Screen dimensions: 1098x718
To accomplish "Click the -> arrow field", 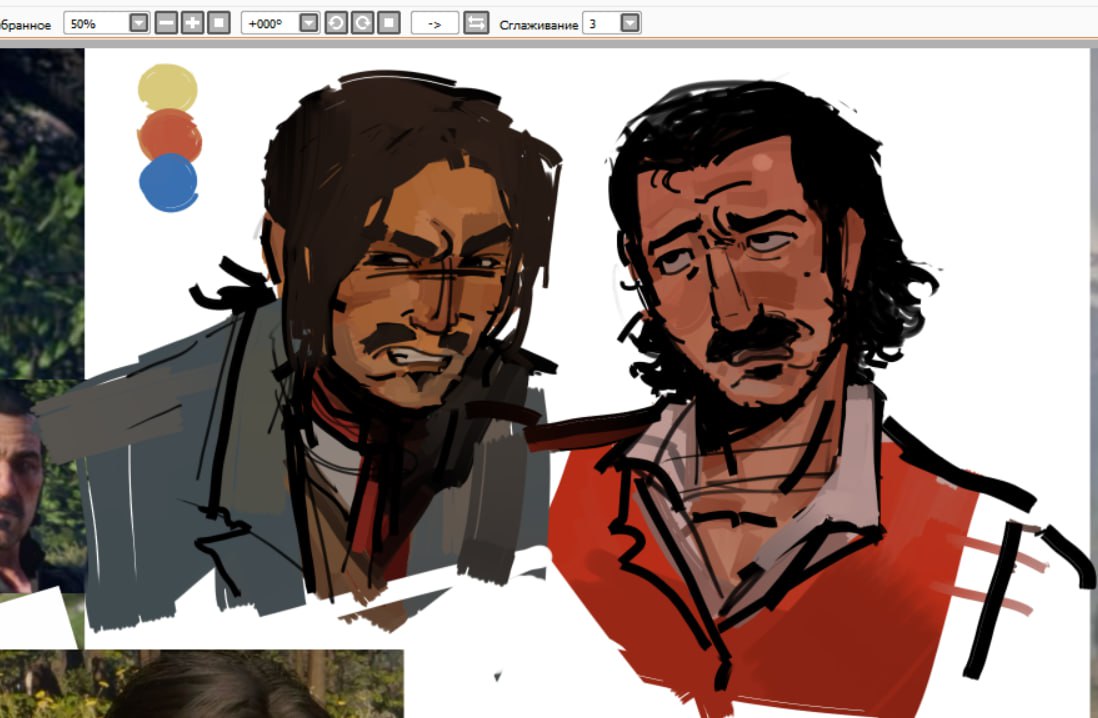I will (x=434, y=23).
